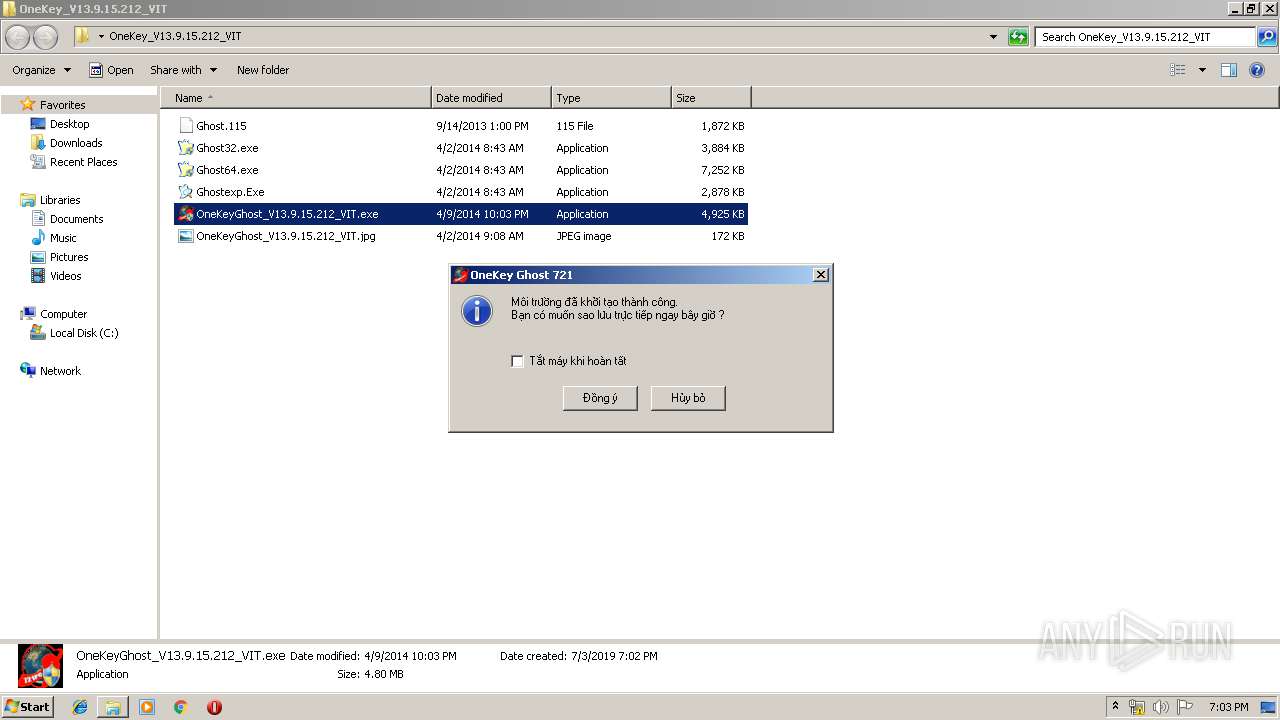
Task: Open the Opera taskbar icon
Action: [214, 707]
